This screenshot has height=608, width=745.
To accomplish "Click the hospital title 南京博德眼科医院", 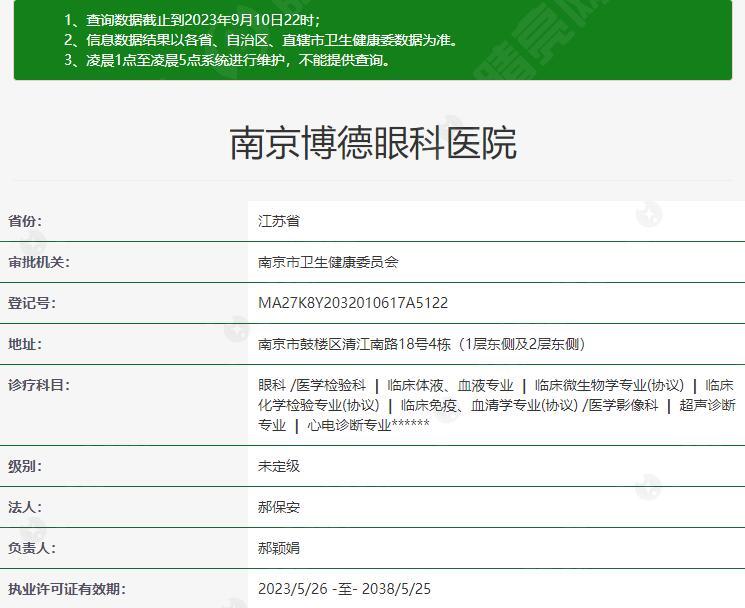I will coord(373,143).
